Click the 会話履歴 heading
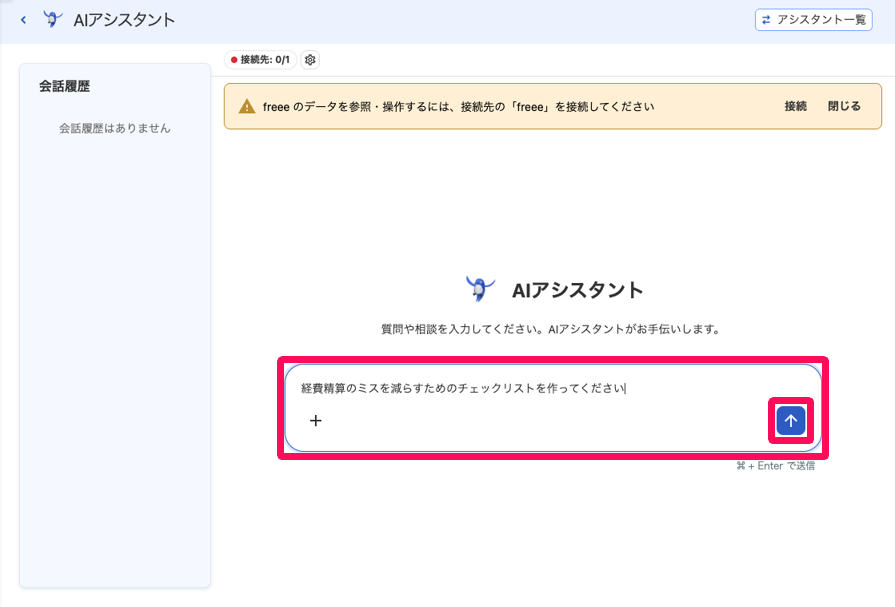The width and height of the screenshot is (895, 607). click(64, 86)
